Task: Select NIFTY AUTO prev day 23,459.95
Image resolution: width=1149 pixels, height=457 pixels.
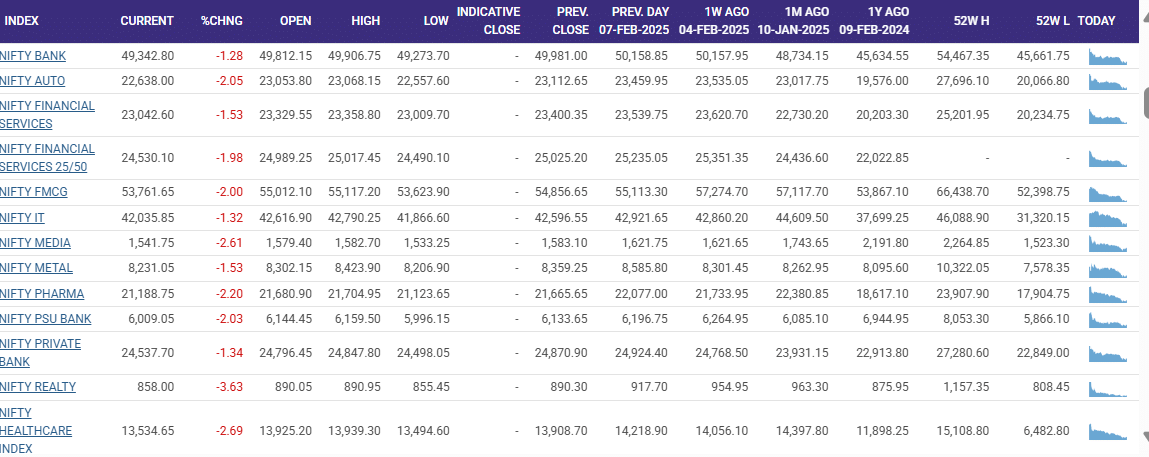Action: (x=641, y=81)
